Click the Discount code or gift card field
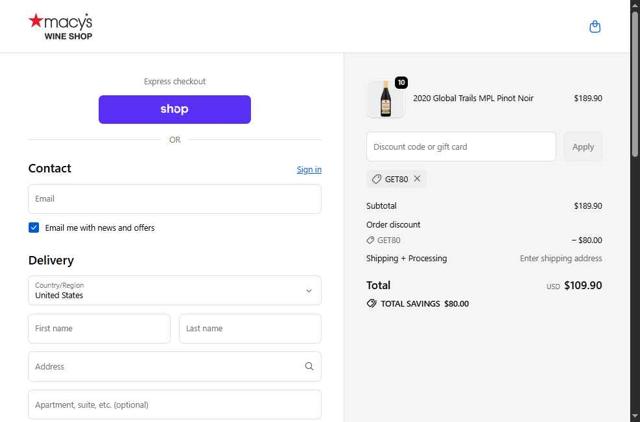The width and height of the screenshot is (640, 422). (x=460, y=147)
